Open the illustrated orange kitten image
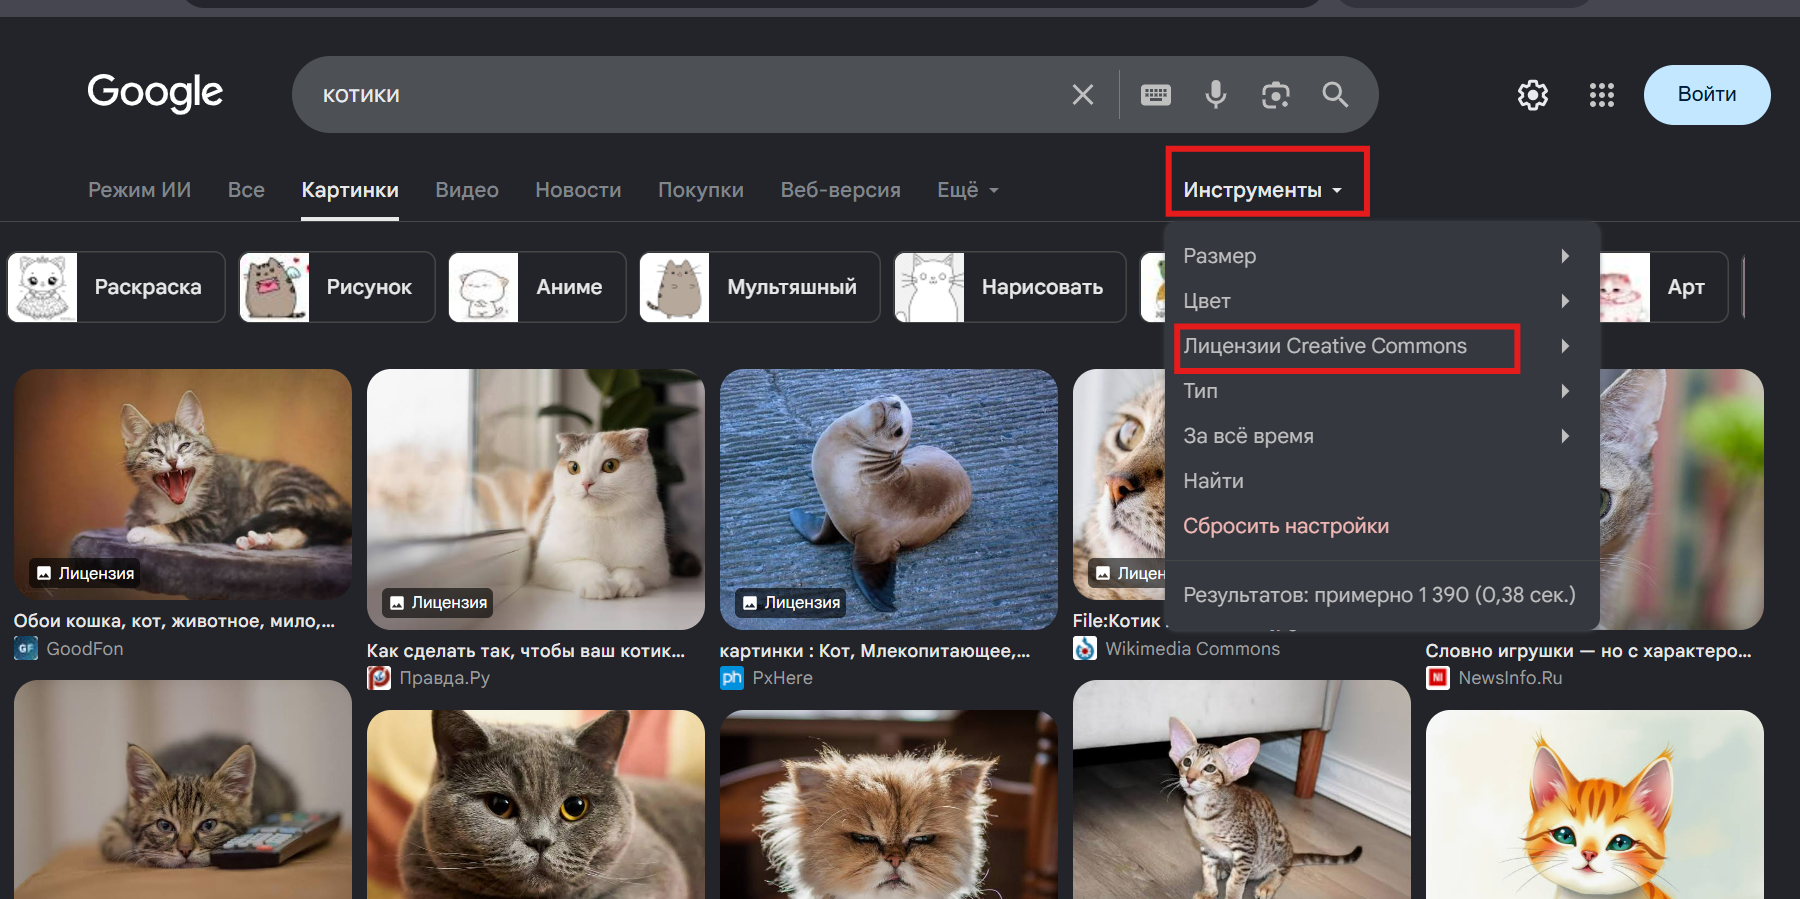 [x=1595, y=804]
